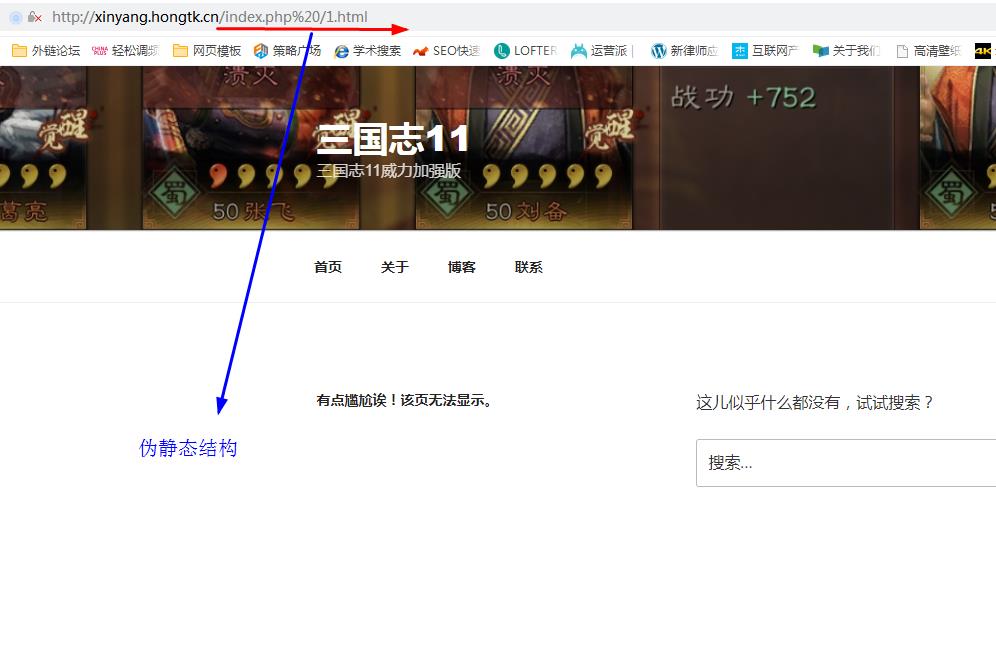This screenshot has width=996, height=669.
Task: Click the 搜索 search input field
Action: (x=846, y=463)
